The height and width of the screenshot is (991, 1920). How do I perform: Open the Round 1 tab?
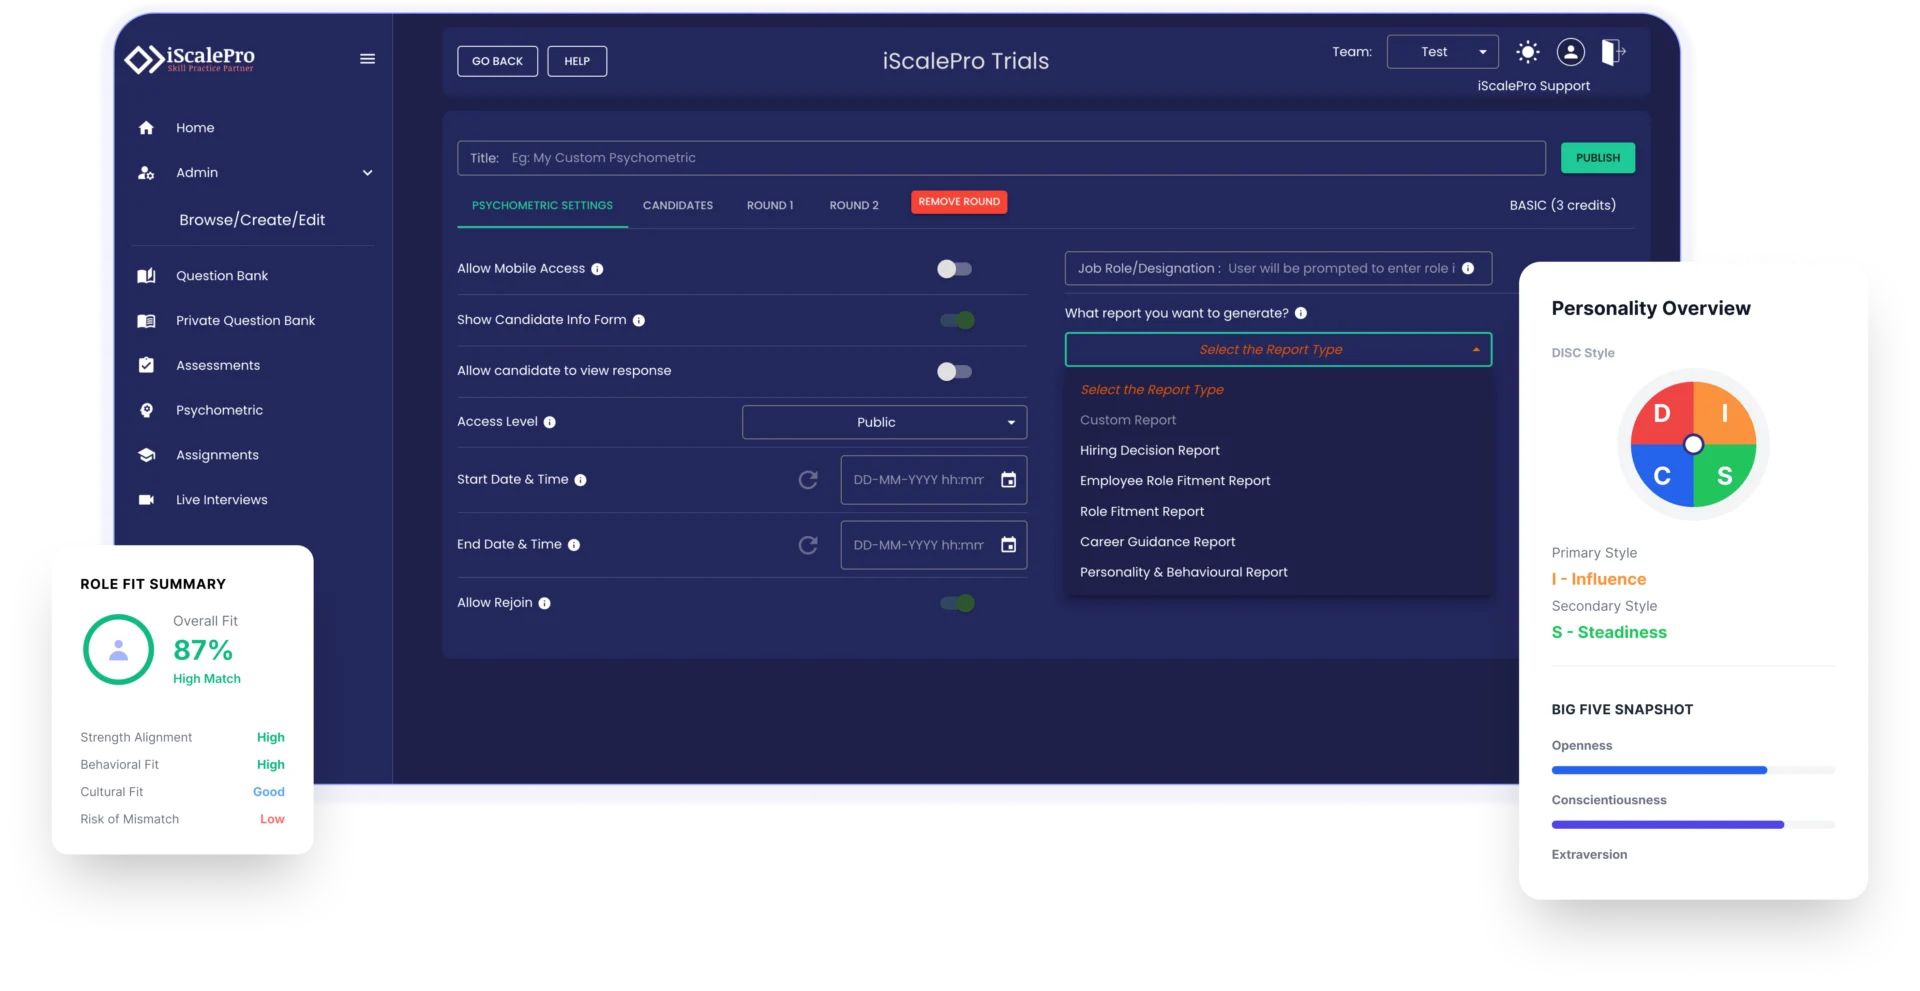(770, 205)
